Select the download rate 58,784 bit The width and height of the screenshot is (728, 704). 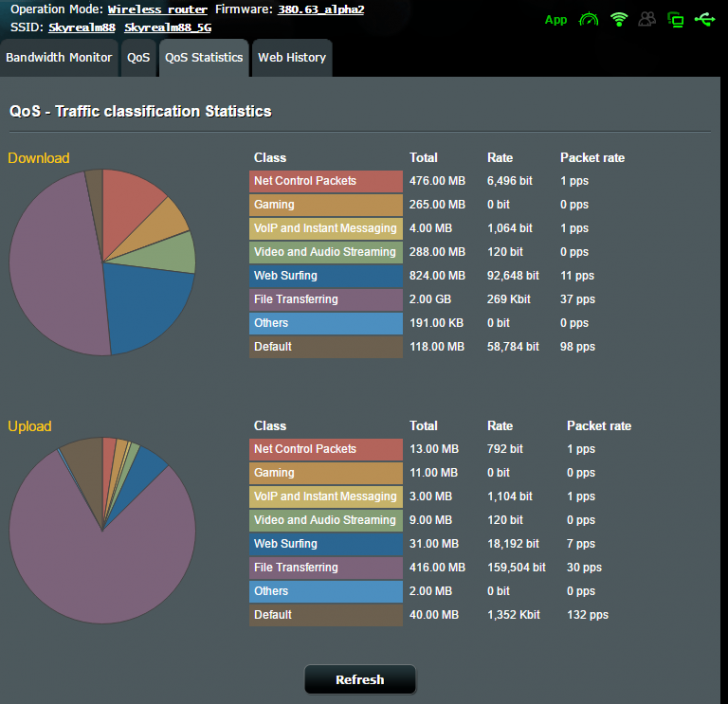pos(513,347)
